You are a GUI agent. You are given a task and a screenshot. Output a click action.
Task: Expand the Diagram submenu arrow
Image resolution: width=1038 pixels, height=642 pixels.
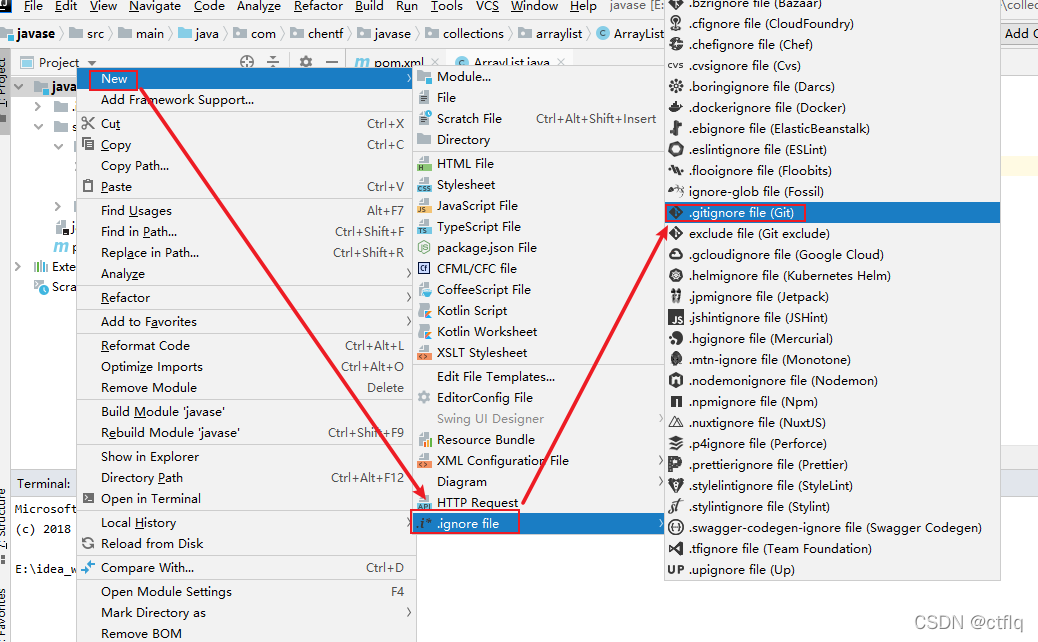point(660,481)
